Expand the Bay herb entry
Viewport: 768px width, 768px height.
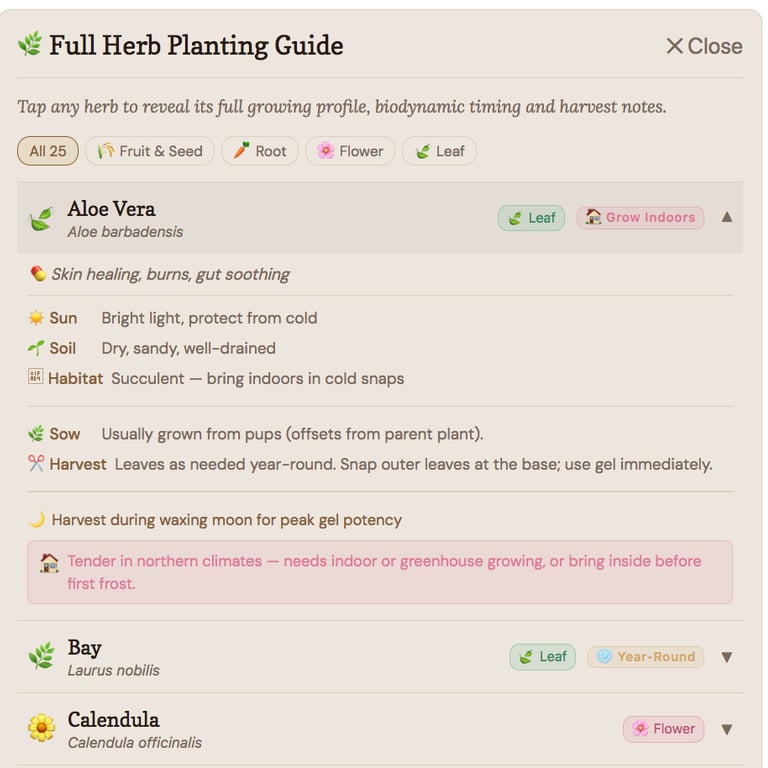(x=727, y=657)
